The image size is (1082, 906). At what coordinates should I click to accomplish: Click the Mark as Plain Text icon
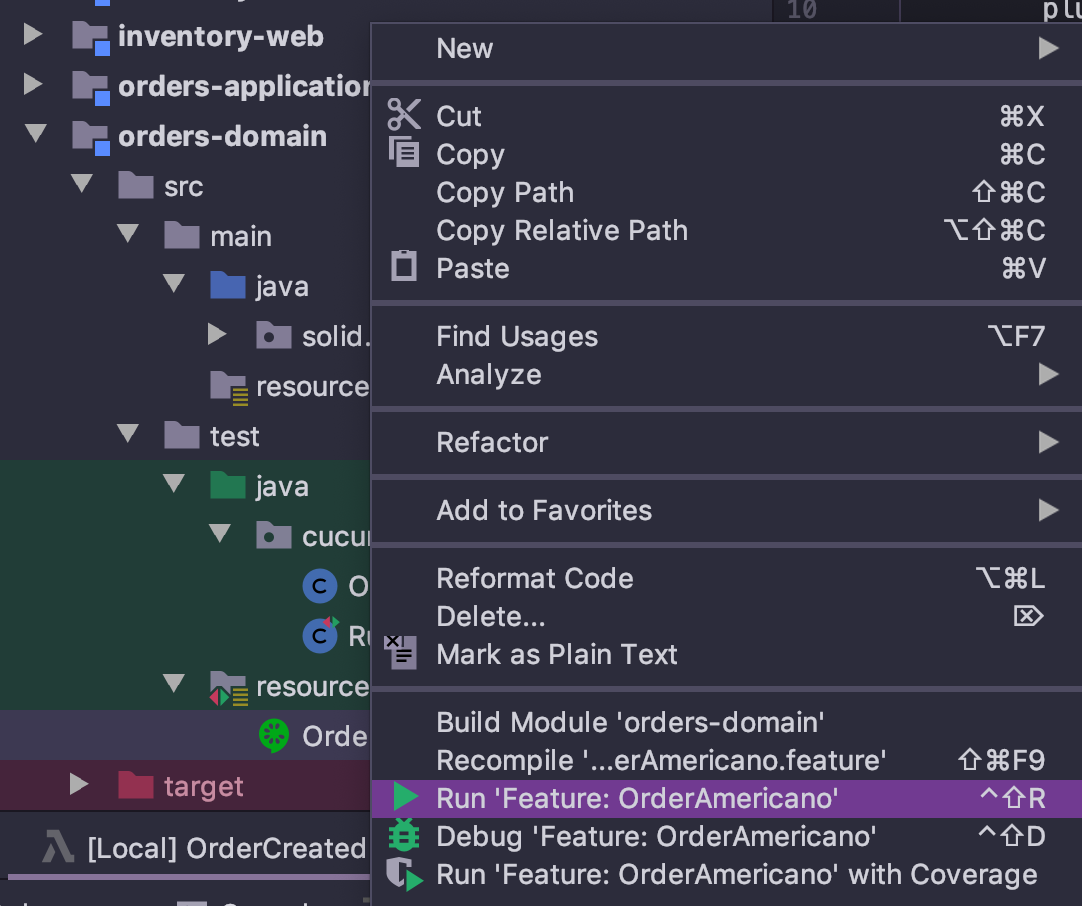click(401, 651)
